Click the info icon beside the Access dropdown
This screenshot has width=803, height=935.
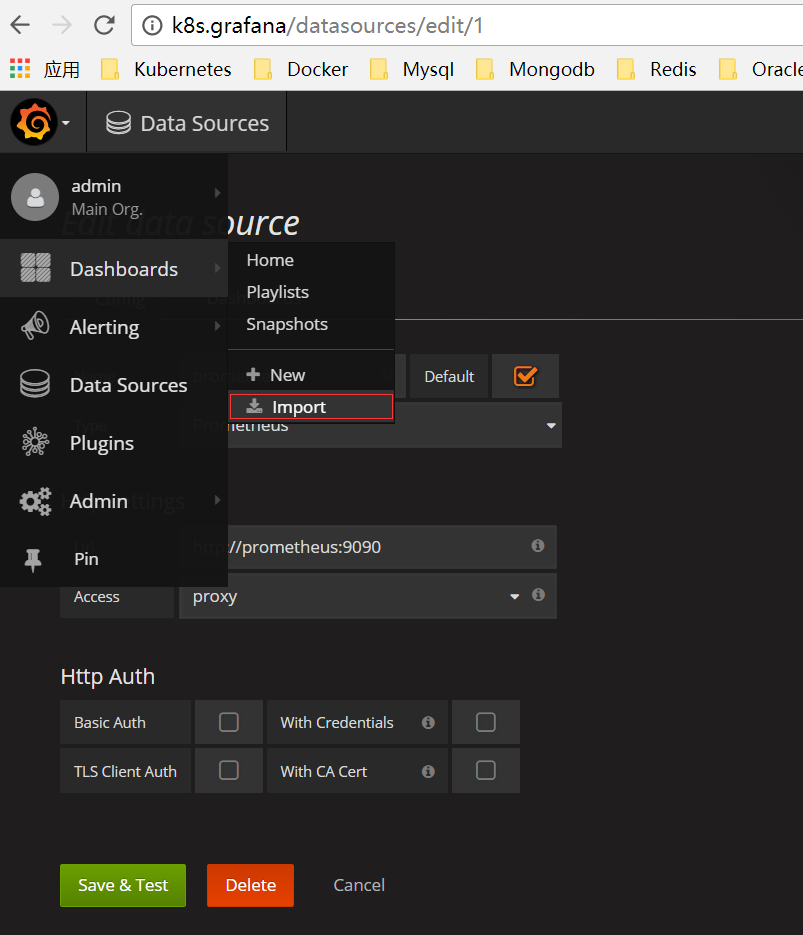click(x=538, y=595)
